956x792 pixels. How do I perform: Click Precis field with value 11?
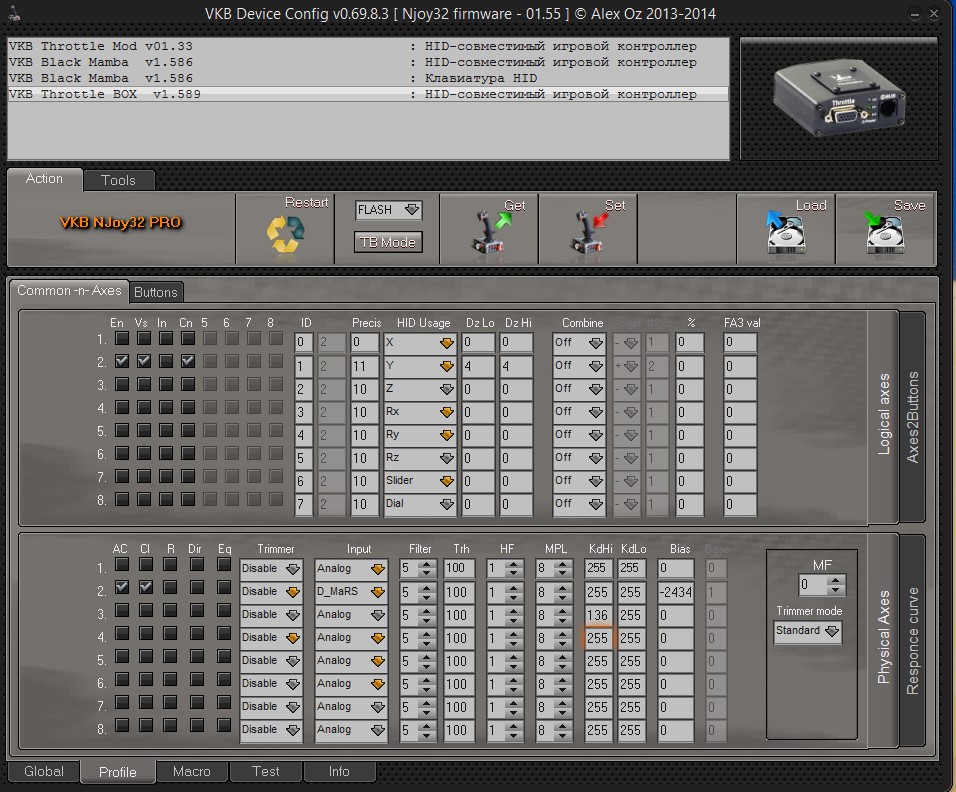coord(364,366)
